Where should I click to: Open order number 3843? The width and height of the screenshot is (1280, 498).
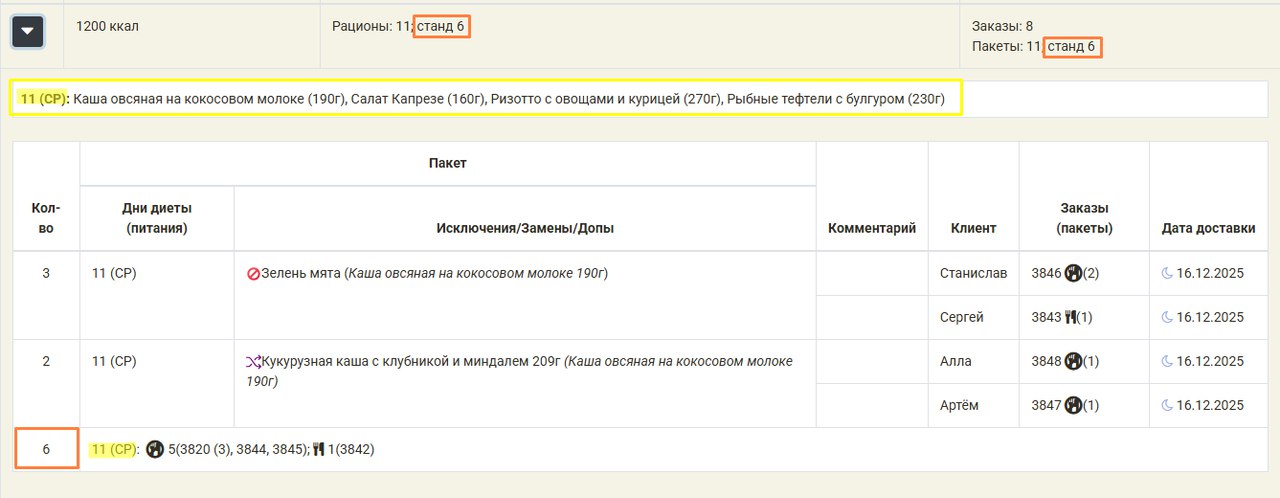(x=1046, y=317)
